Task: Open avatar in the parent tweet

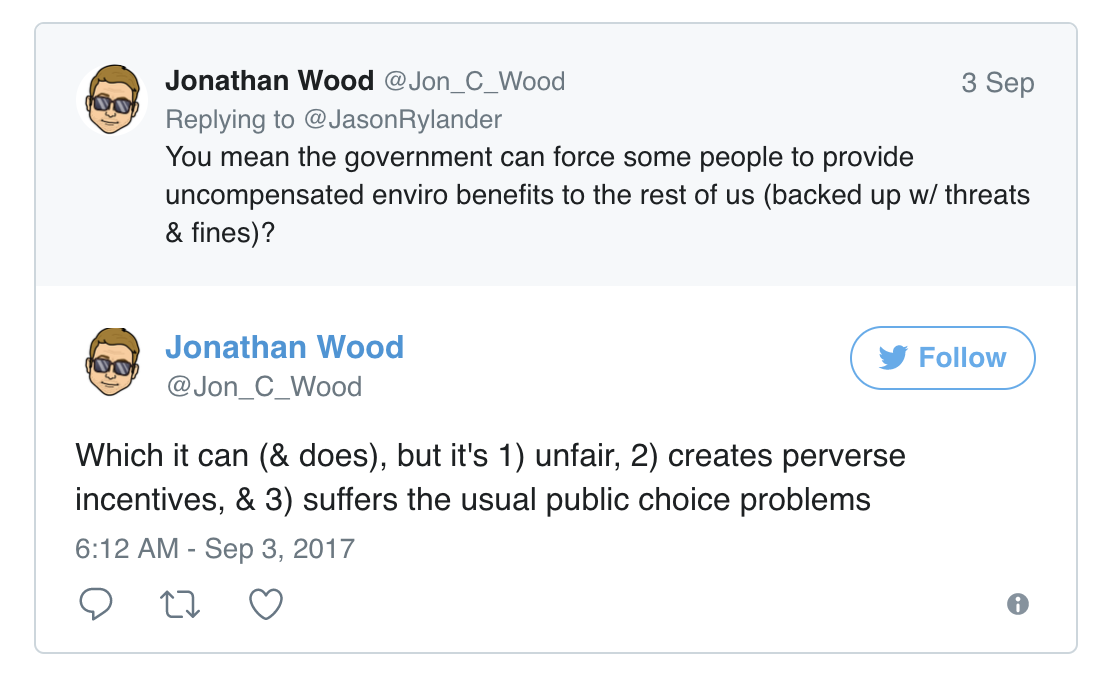Action: [111, 99]
